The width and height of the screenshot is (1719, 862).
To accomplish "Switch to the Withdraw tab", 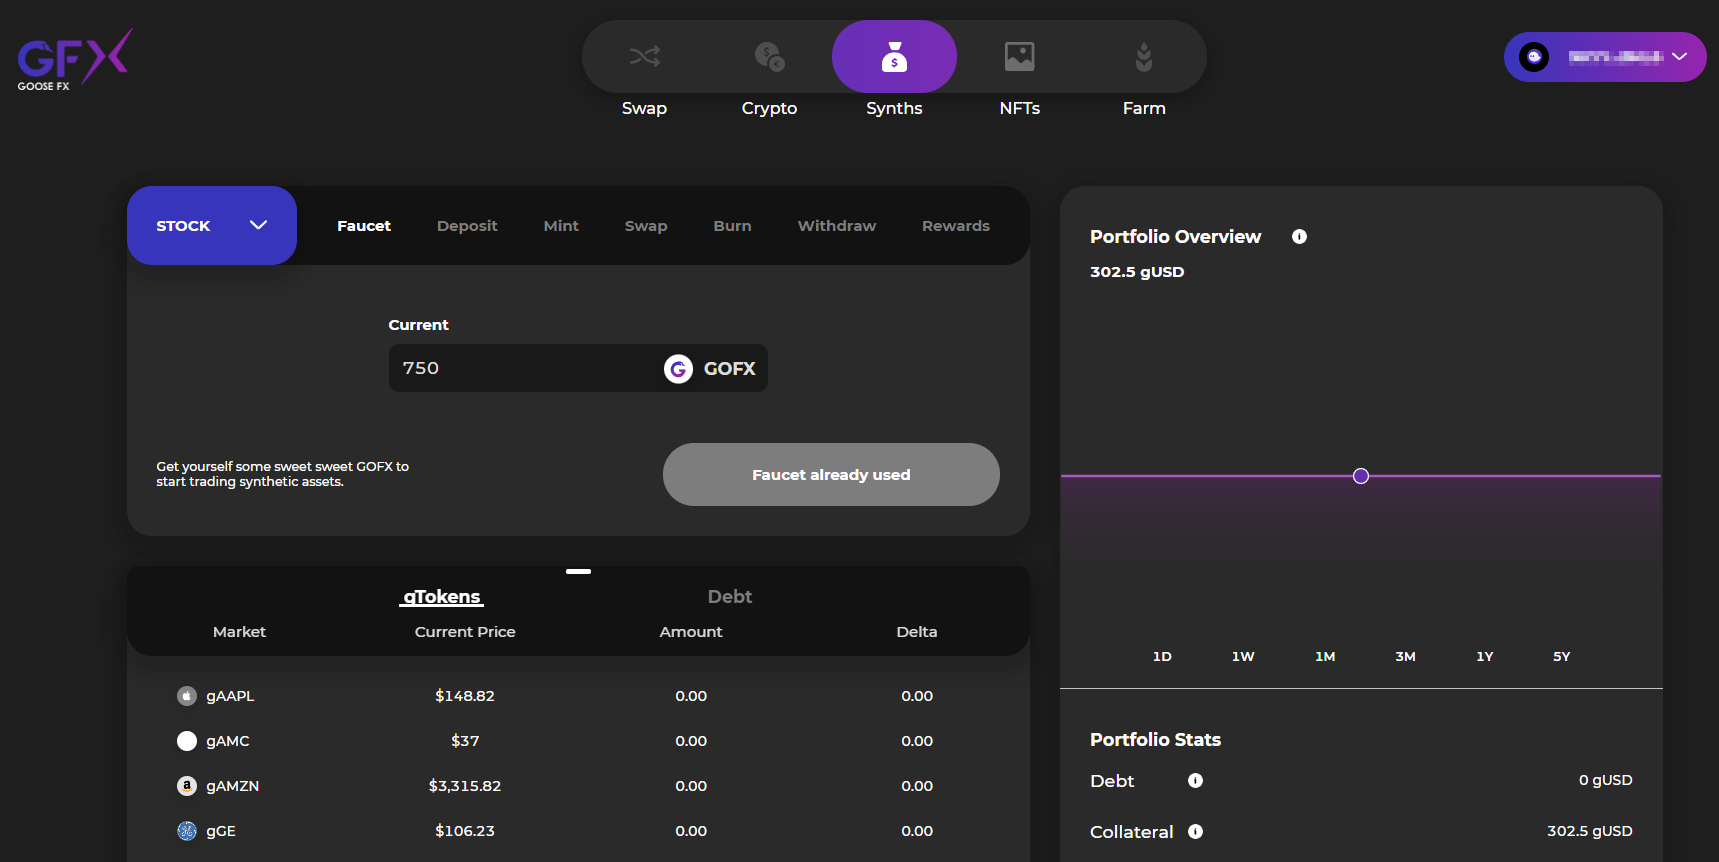I will coord(837,226).
